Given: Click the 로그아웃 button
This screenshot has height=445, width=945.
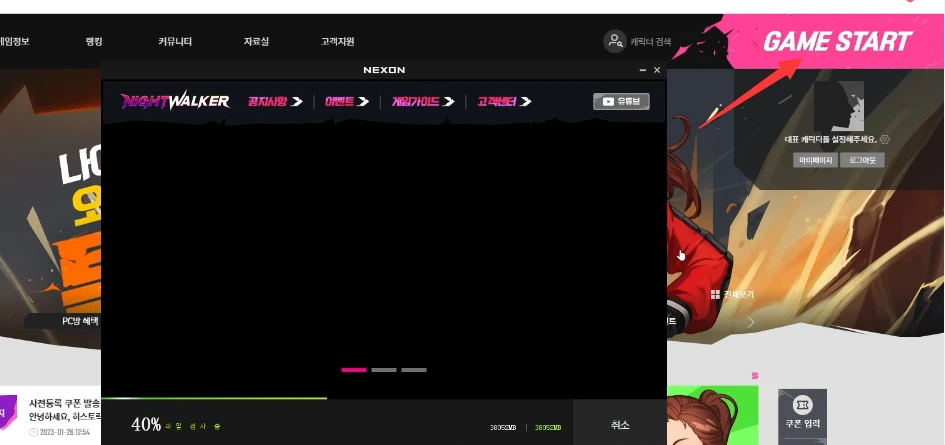Looking at the screenshot, I should [x=862, y=160].
